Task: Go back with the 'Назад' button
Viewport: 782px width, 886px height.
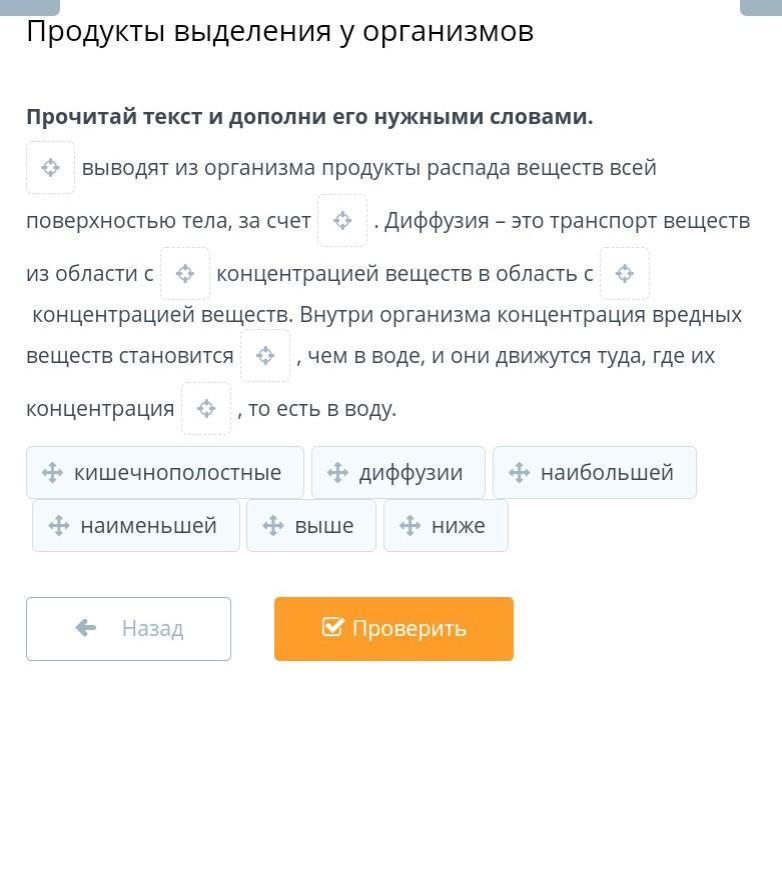Action: [128, 629]
